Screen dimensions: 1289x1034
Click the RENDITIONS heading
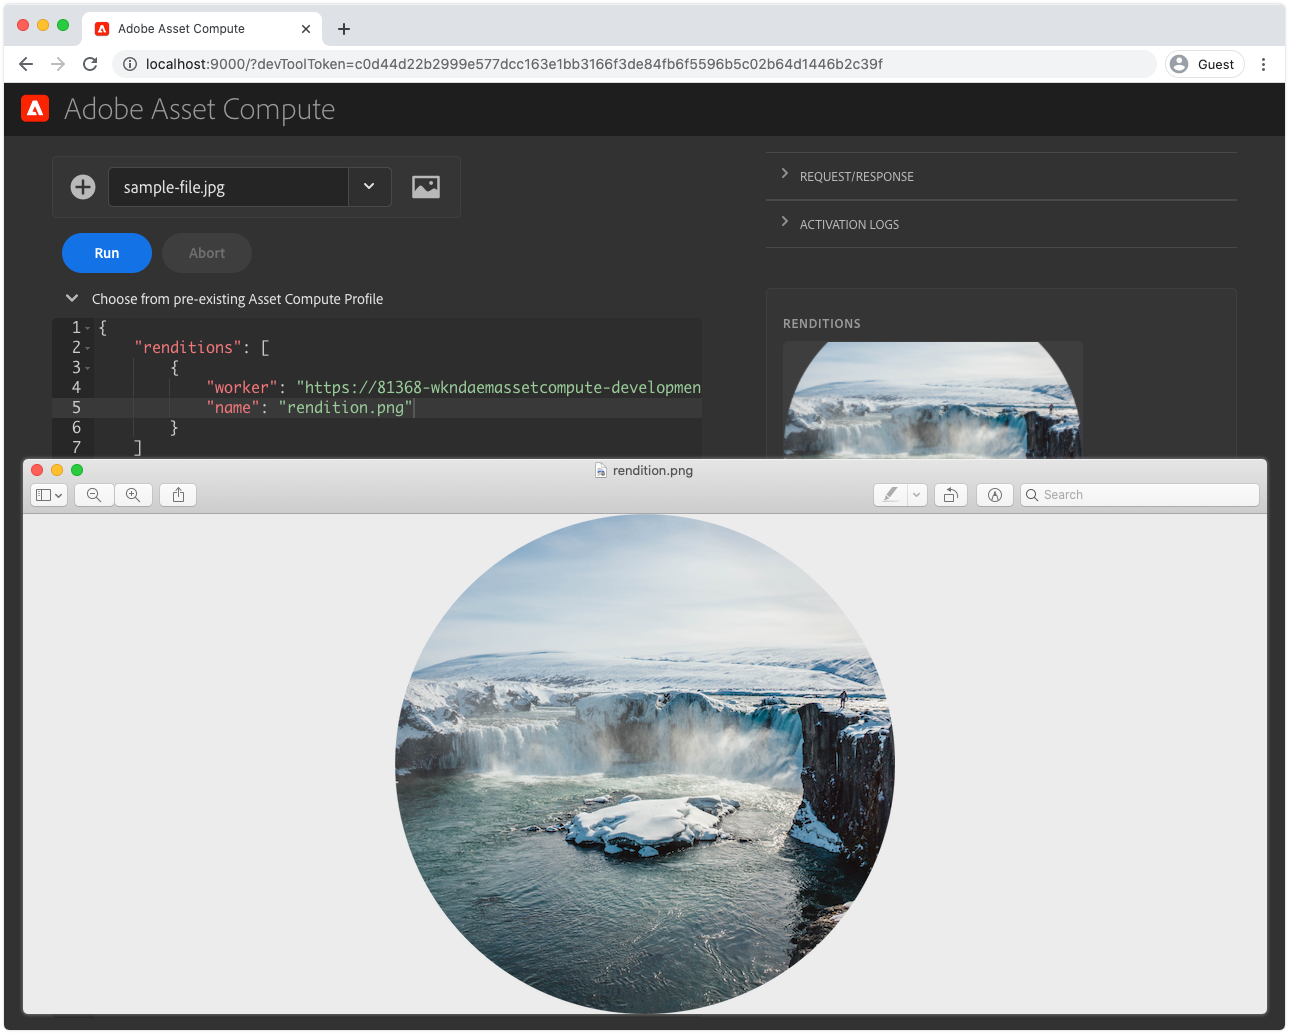[822, 324]
